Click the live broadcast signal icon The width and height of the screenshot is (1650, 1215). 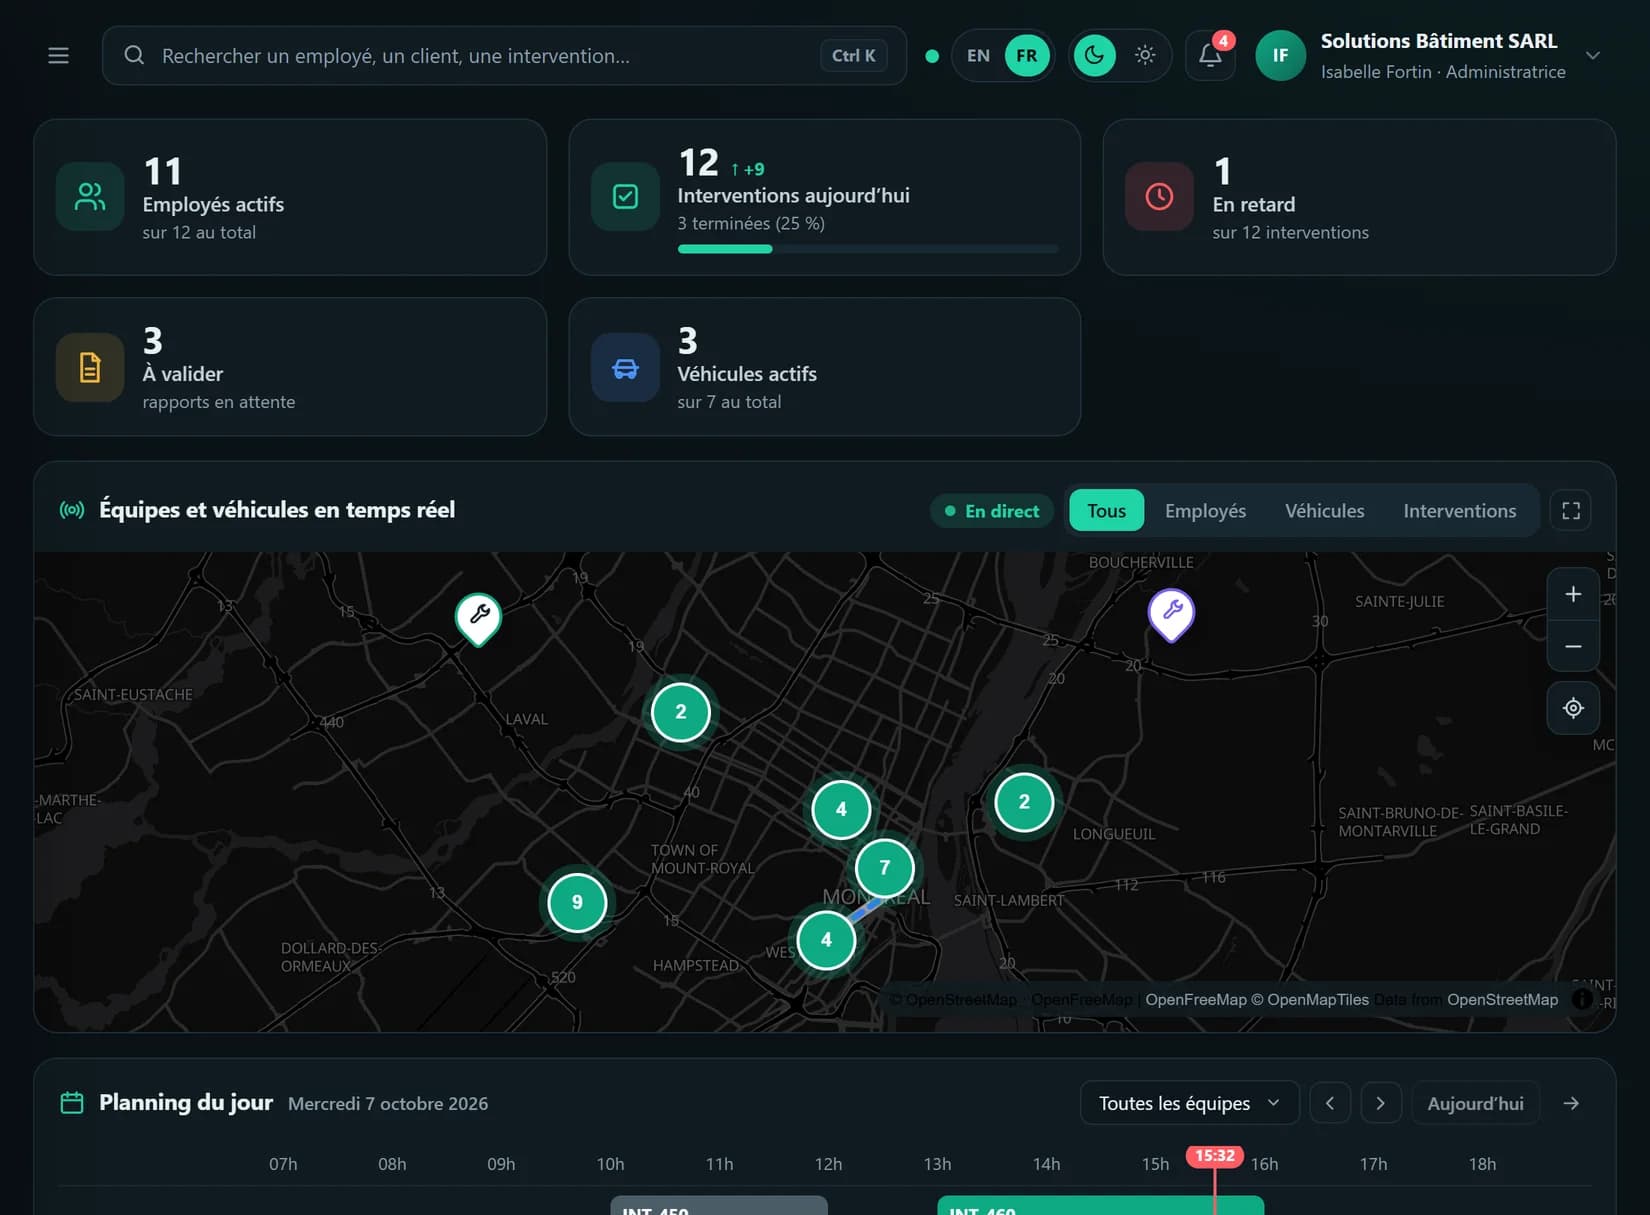tap(72, 510)
